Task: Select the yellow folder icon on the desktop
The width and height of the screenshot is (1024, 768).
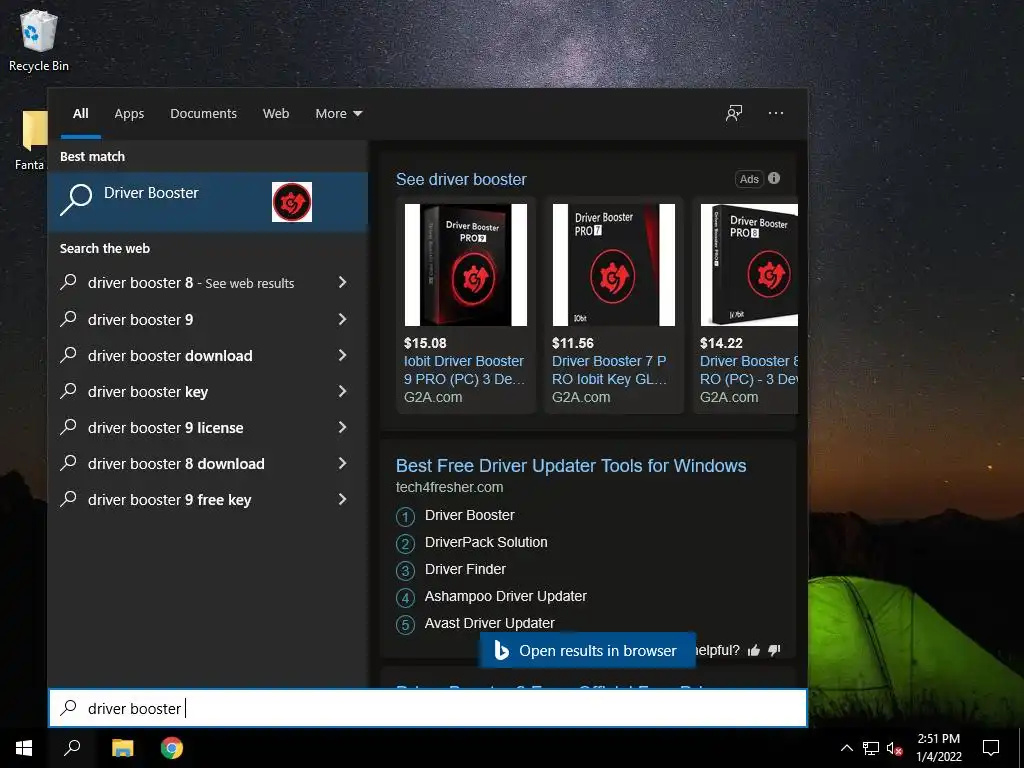Action: point(34,131)
